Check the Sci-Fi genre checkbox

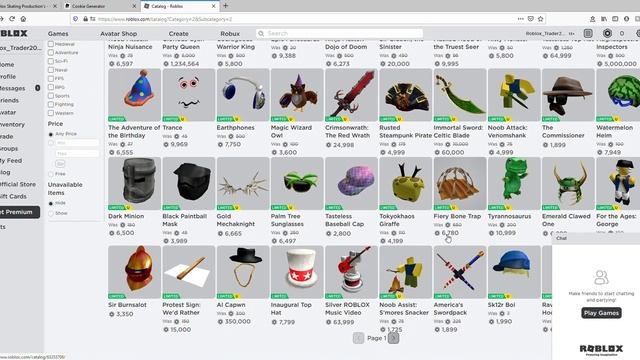(51, 61)
